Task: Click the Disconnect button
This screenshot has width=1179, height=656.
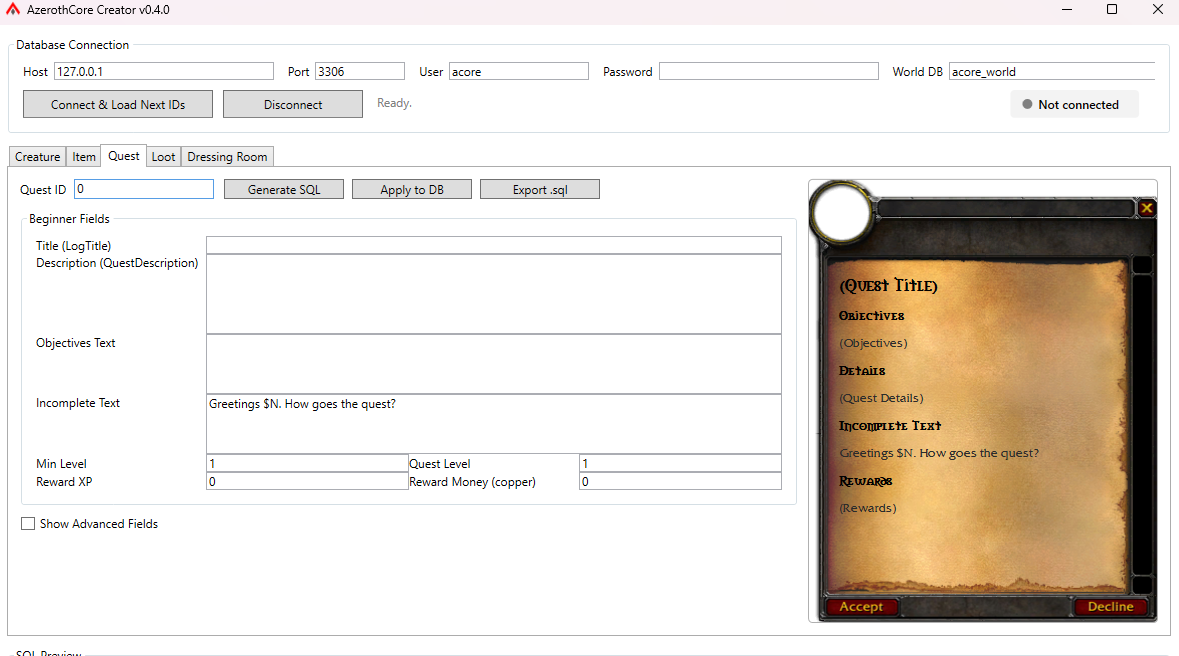Action: (292, 103)
